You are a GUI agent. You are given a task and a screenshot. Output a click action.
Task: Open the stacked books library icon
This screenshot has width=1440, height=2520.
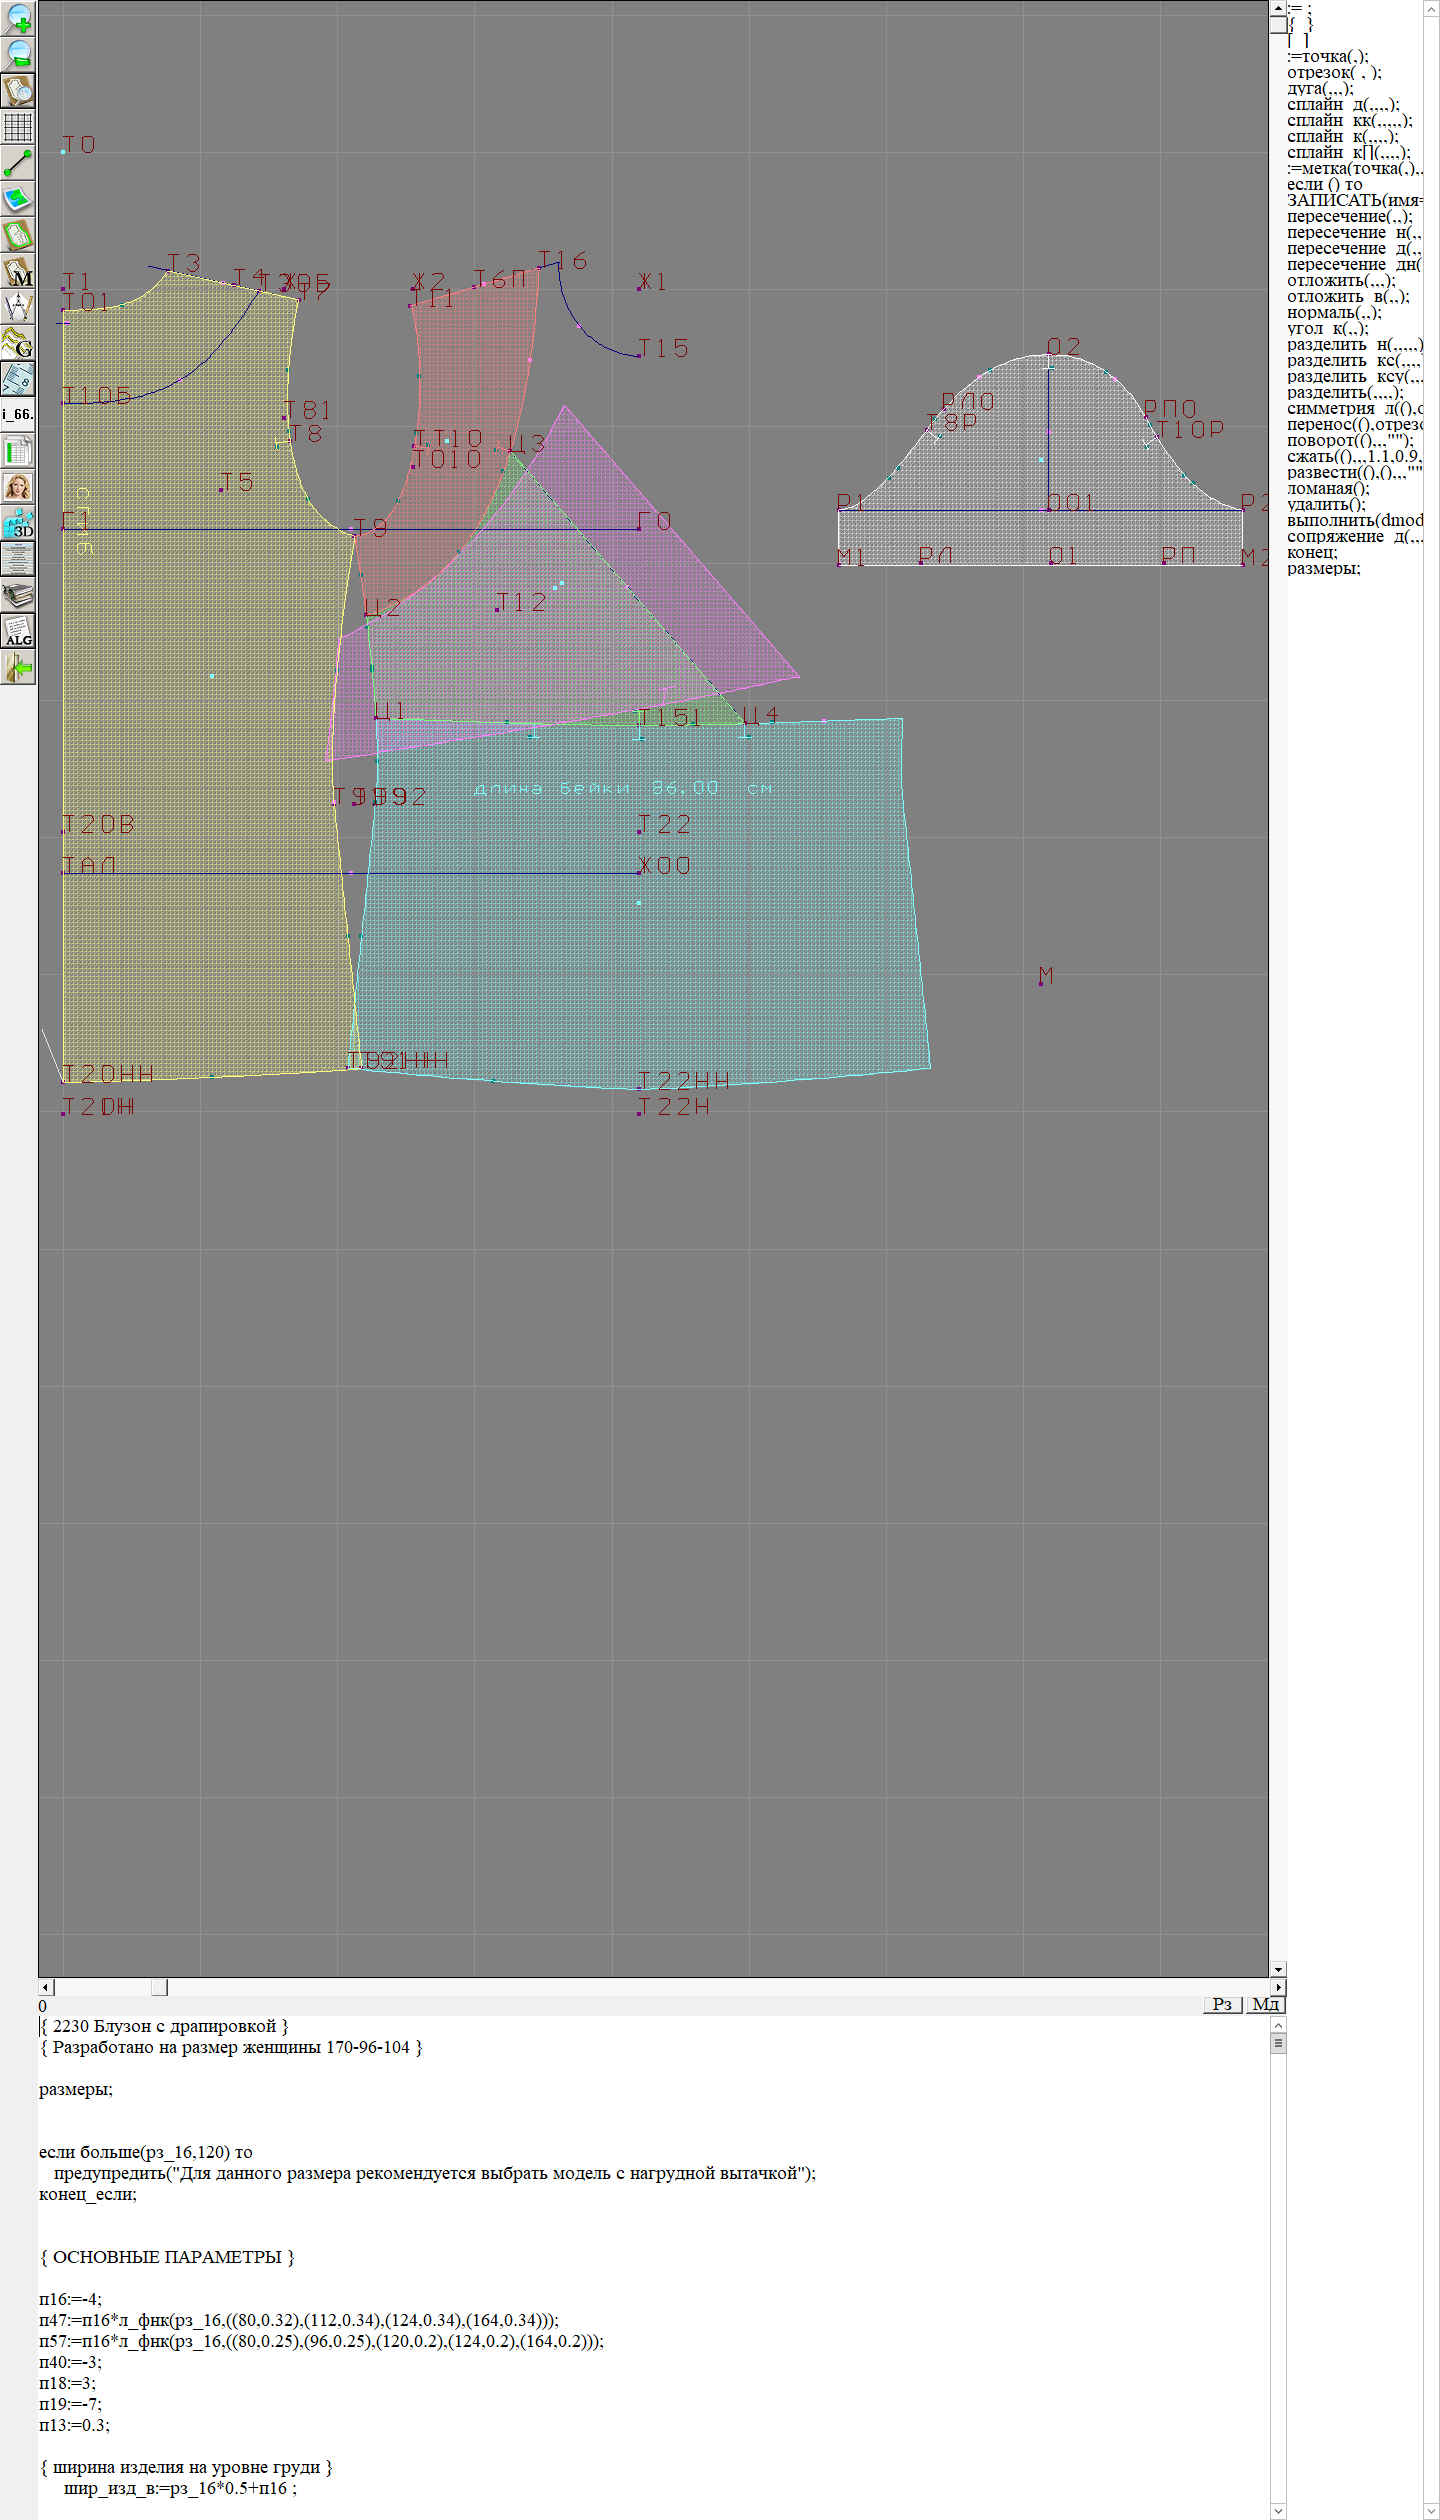18,595
